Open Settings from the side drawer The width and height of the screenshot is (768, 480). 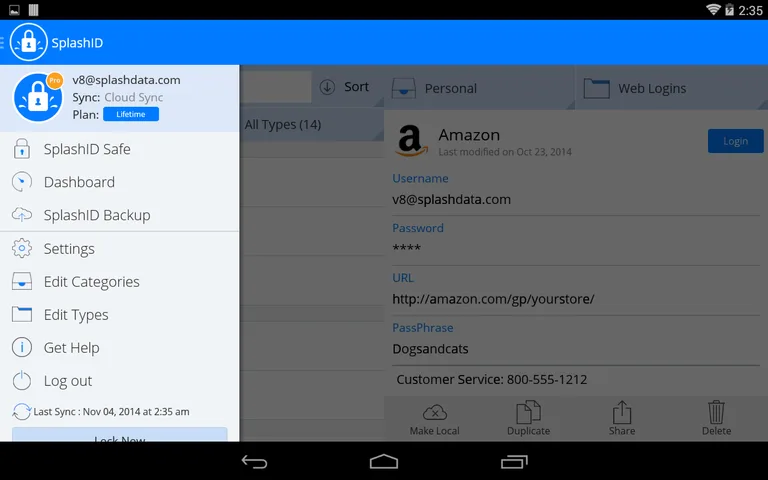coord(120,249)
